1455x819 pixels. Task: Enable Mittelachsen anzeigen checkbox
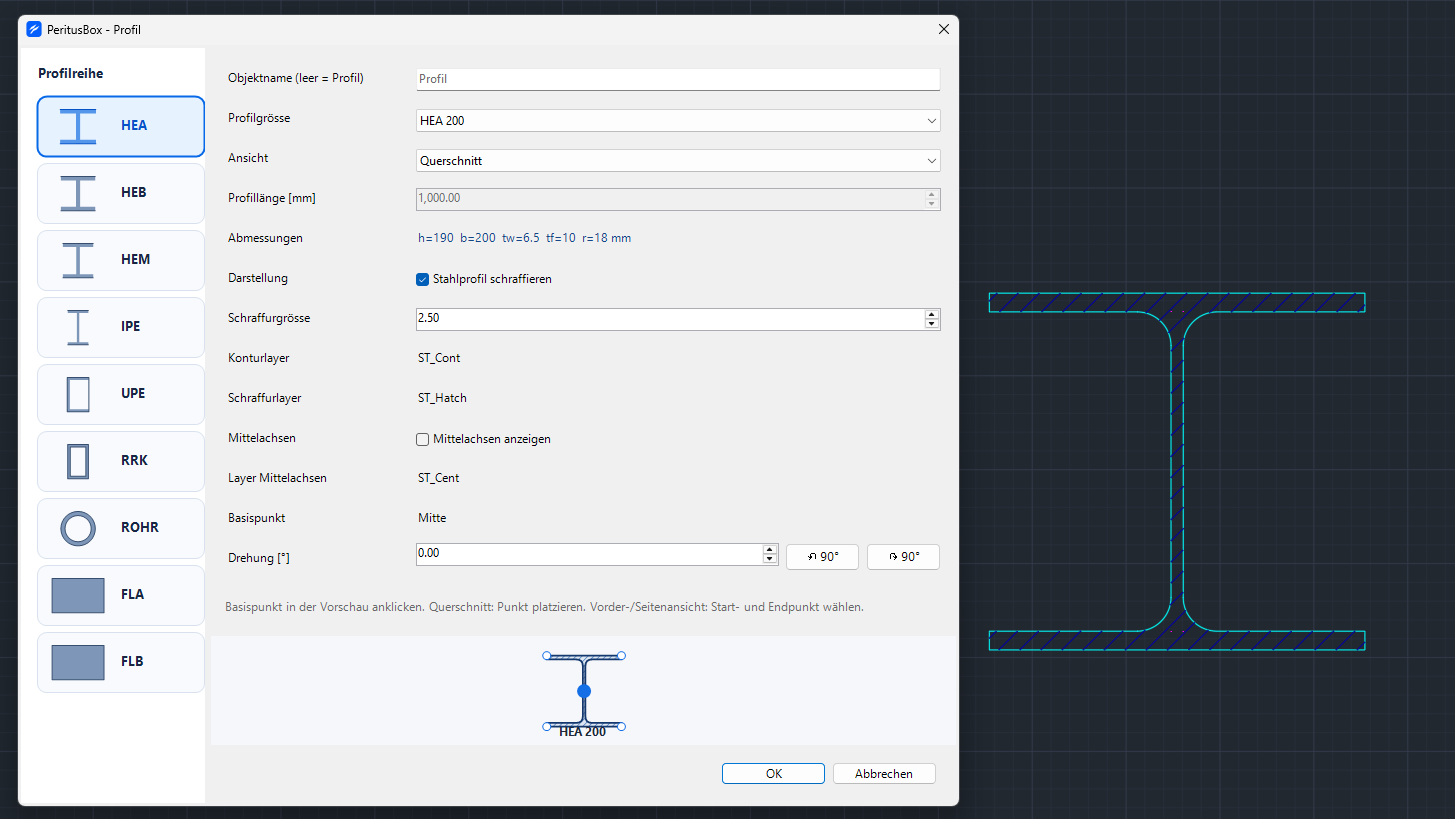(x=422, y=439)
